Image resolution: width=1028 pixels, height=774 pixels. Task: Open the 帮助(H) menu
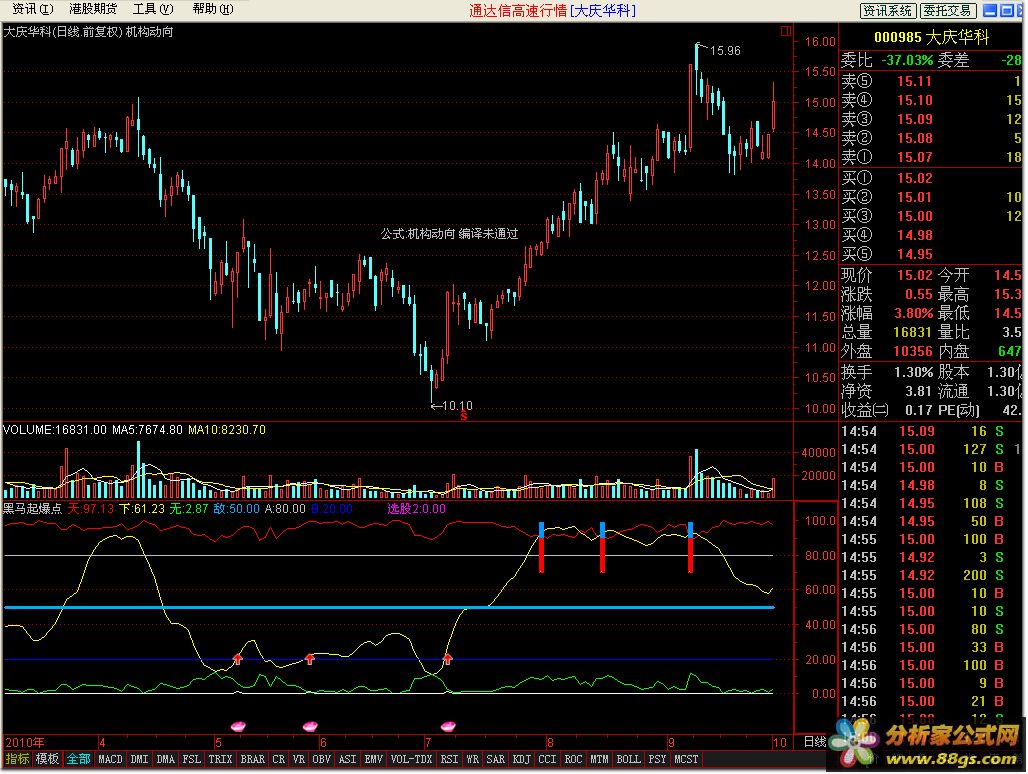click(212, 9)
